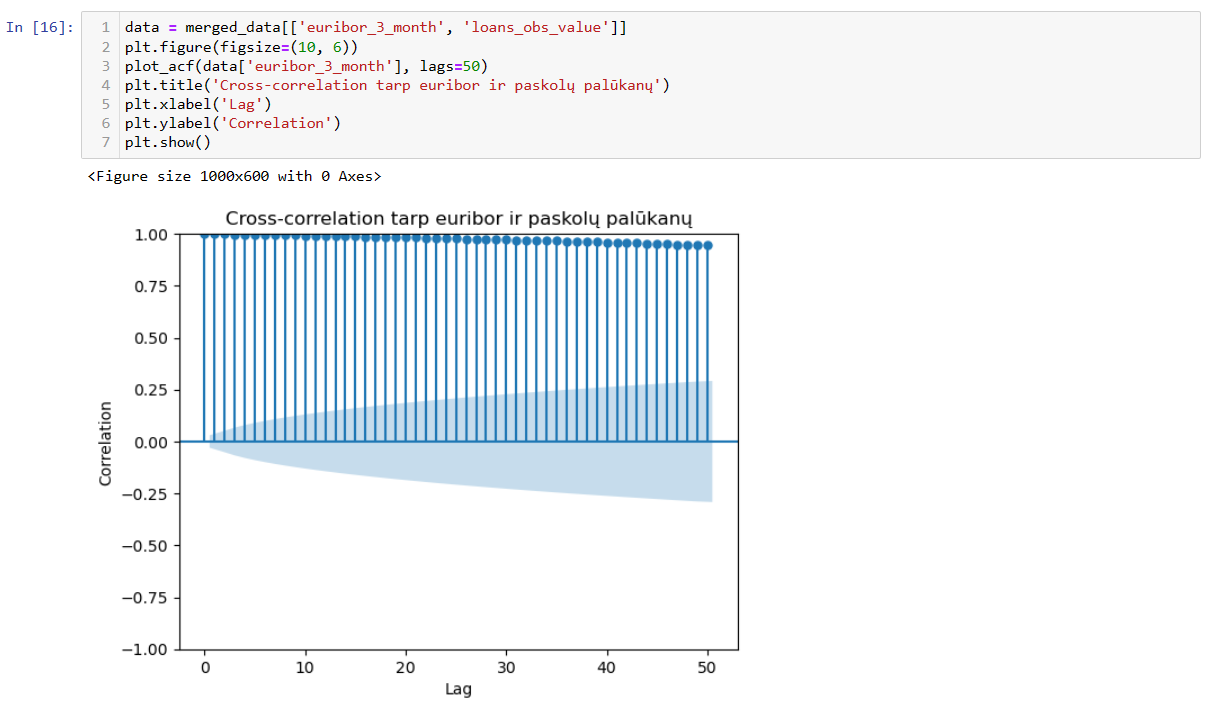Click the "1.00" y-axis tick label
Viewport: 1207px width, 727px height.
click(153, 235)
